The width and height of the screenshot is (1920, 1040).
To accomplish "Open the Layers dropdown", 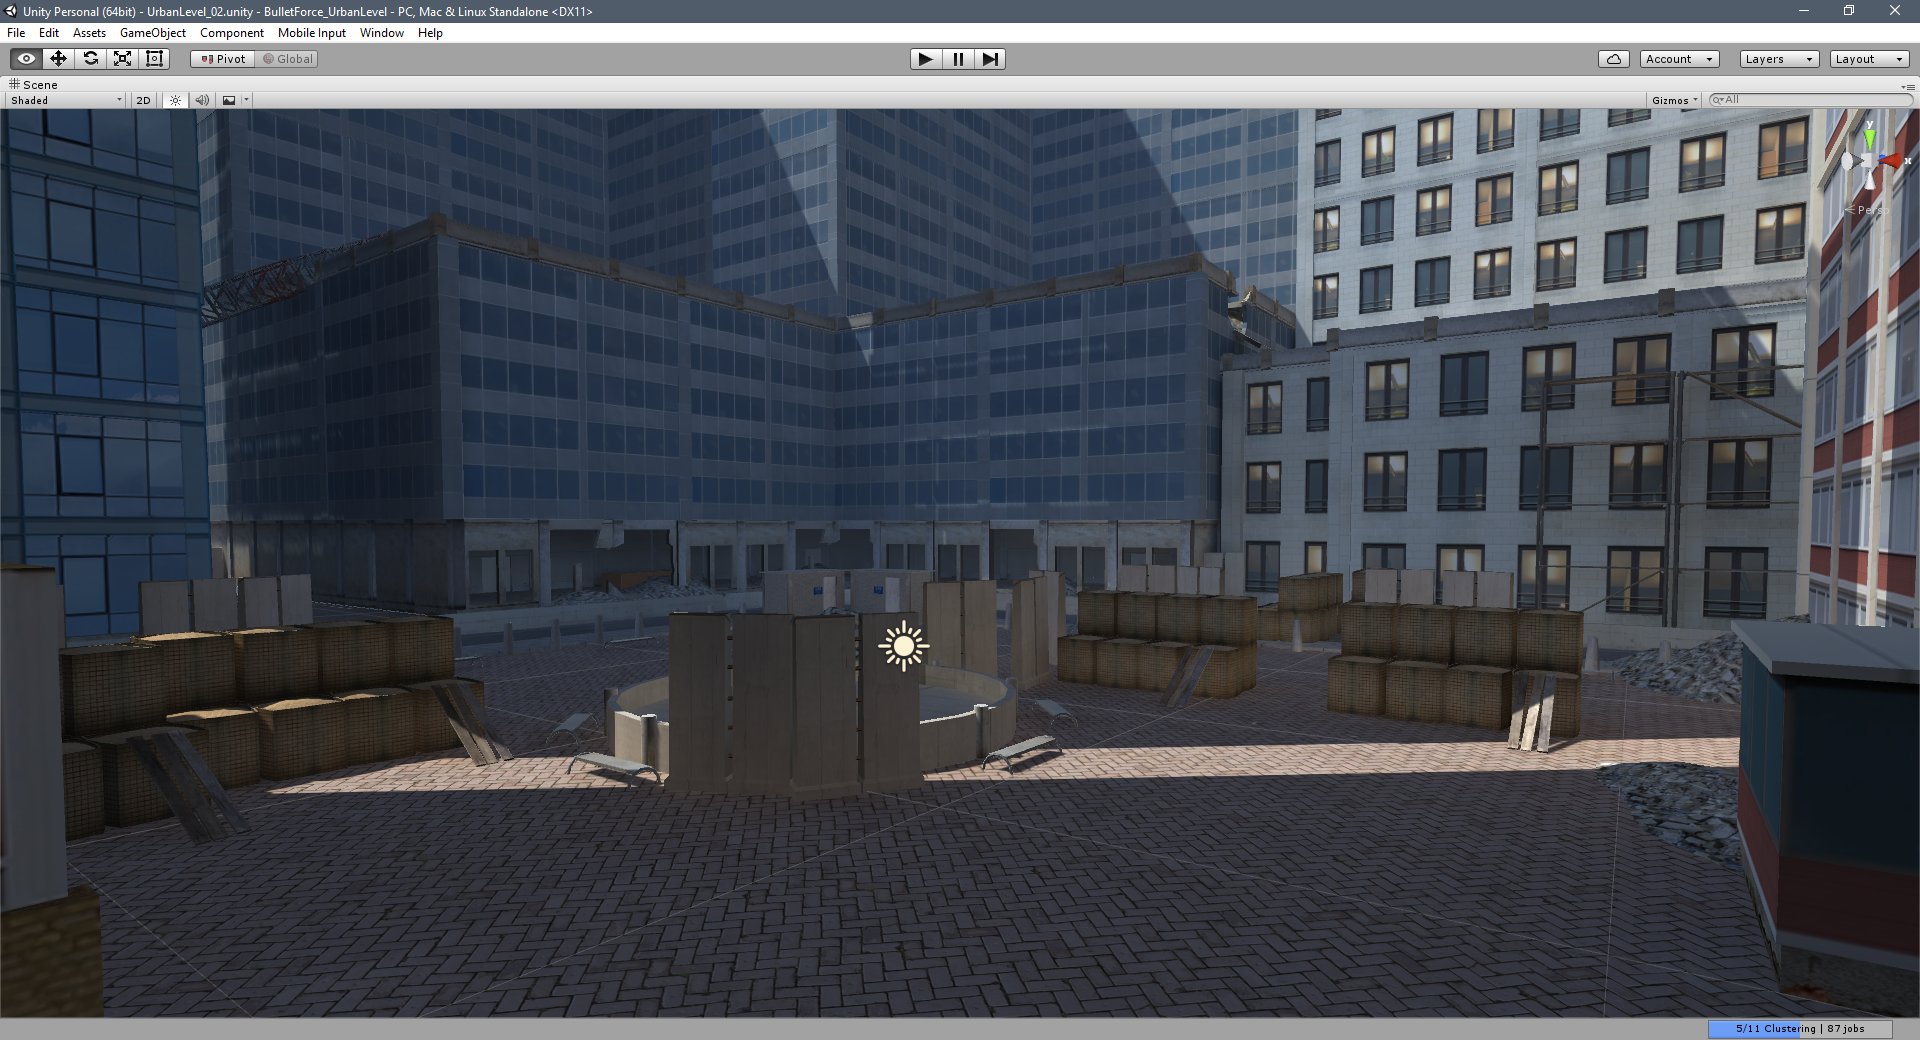I will (1779, 59).
